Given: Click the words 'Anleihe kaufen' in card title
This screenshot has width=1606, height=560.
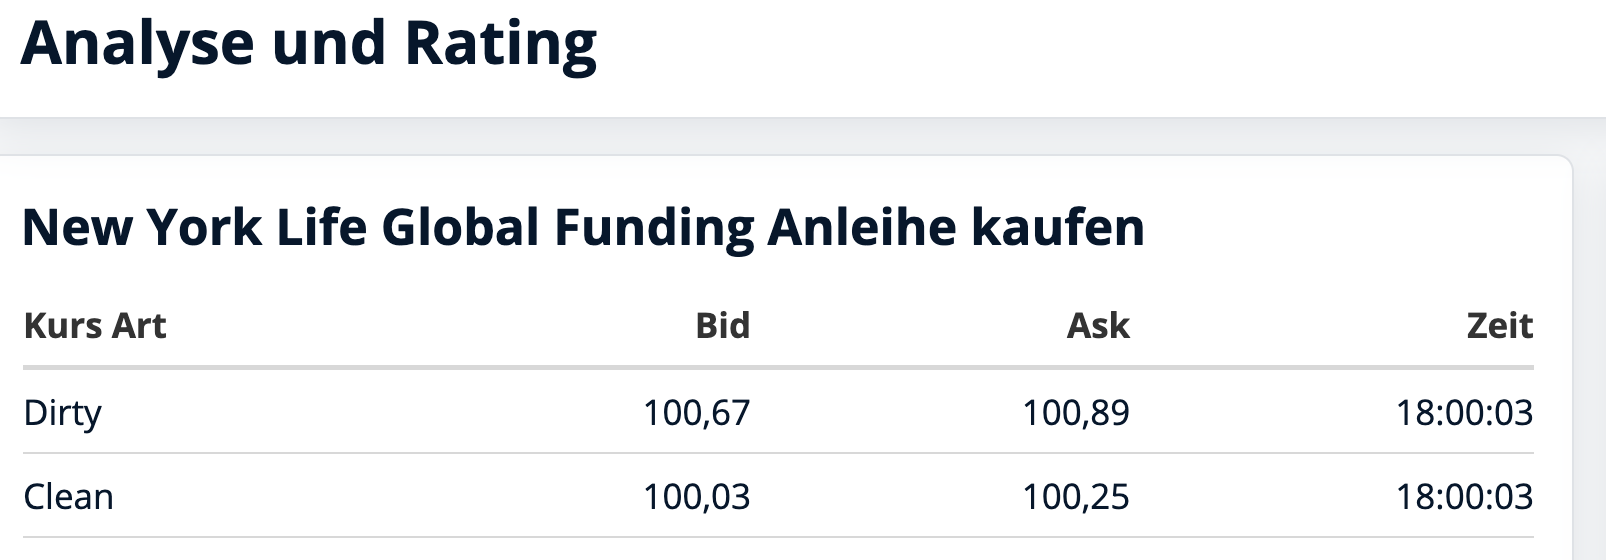Looking at the screenshot, I should 955,227.
